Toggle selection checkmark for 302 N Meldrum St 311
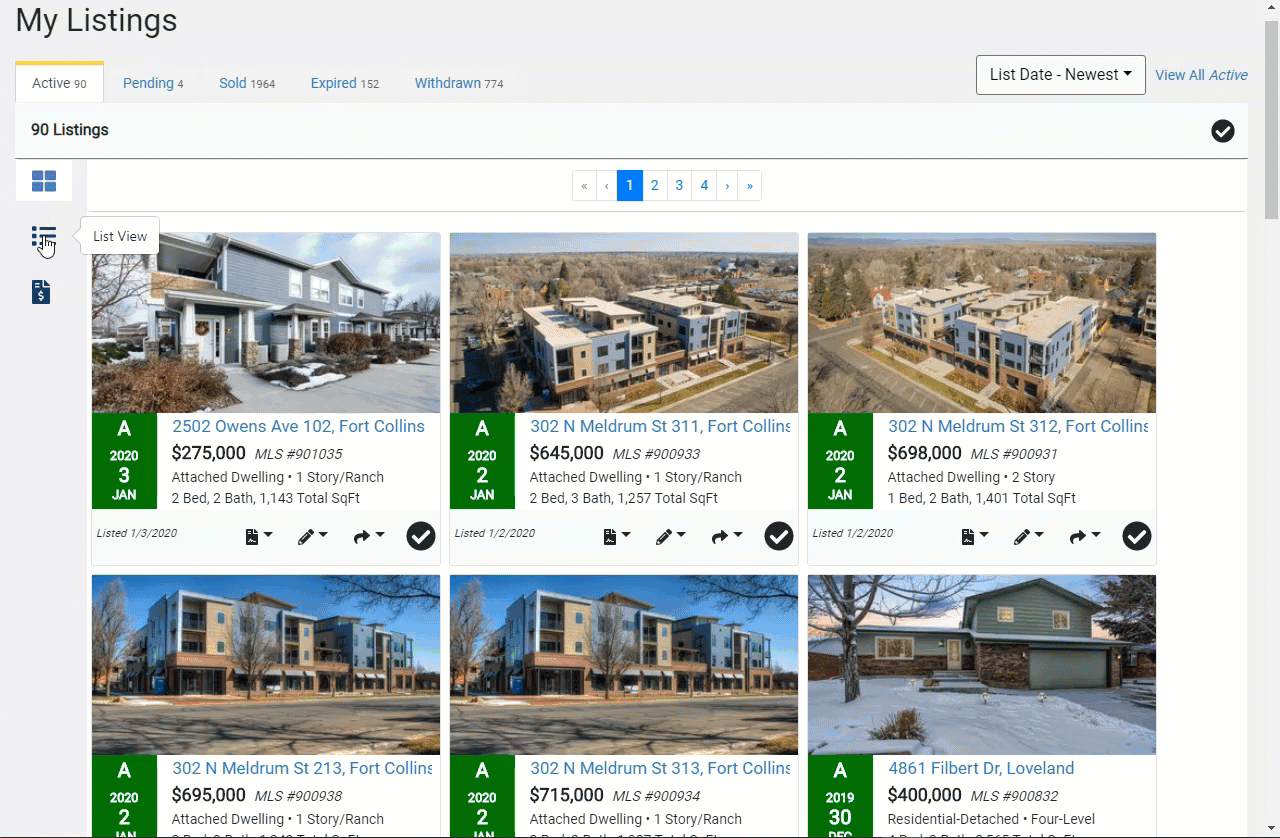The image size is (1280, 838). point(779,537)
